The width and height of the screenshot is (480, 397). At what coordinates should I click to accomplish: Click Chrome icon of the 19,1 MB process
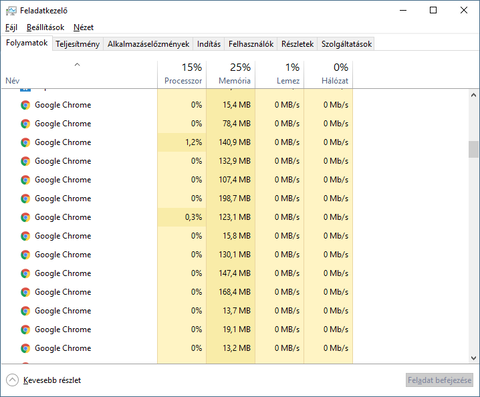[25, 330]
